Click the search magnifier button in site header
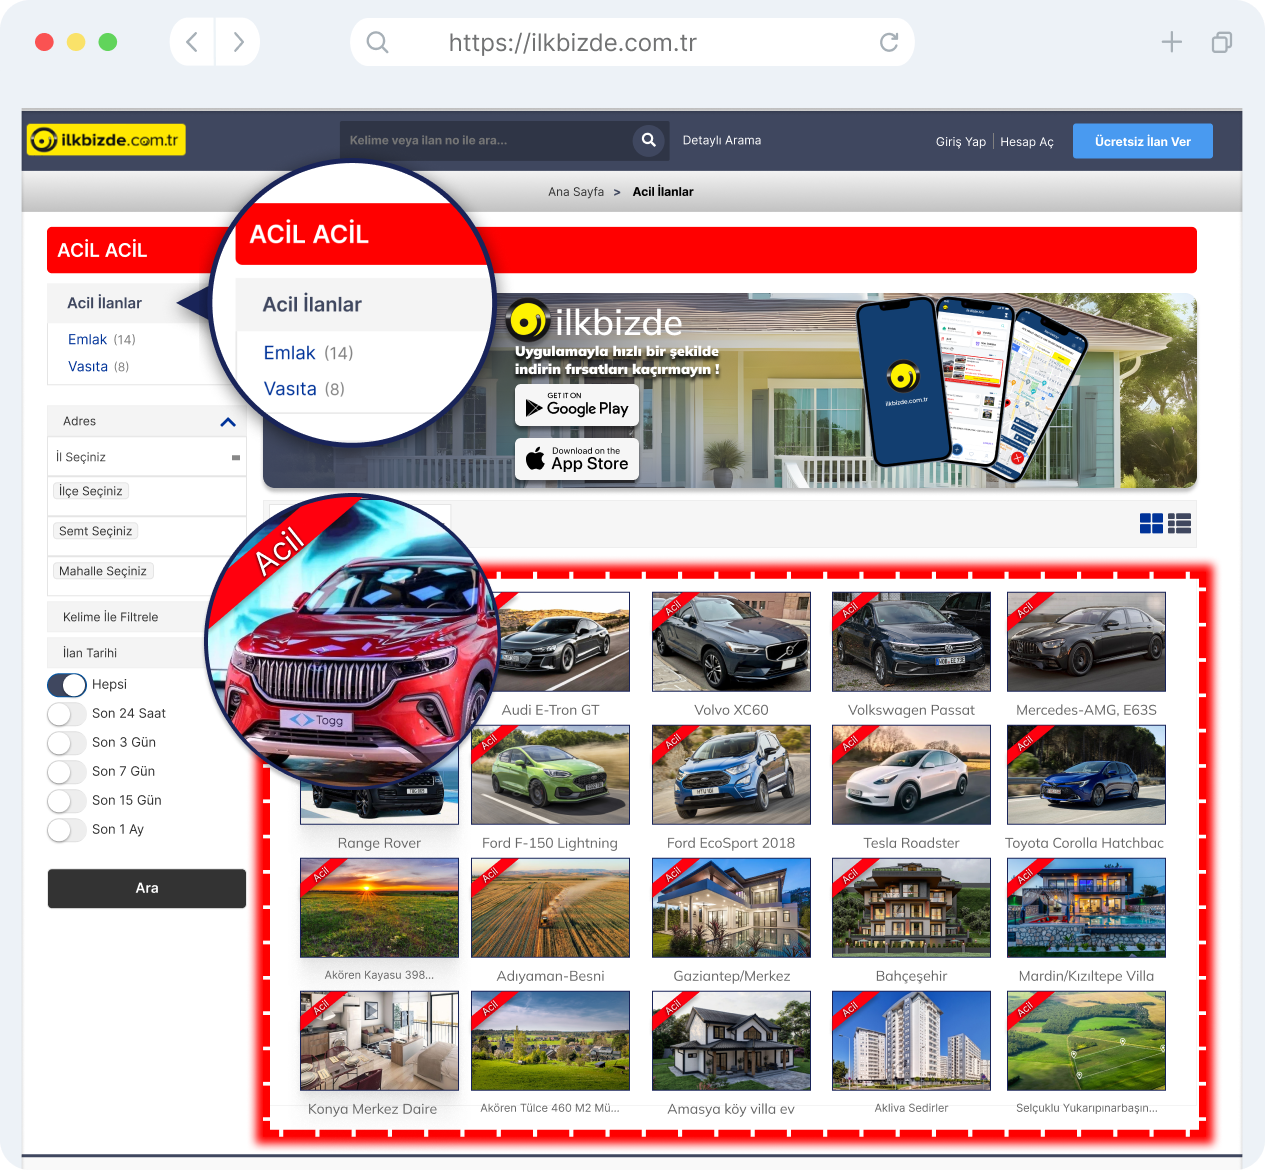1265x1170 pixels. coord(649,140)
